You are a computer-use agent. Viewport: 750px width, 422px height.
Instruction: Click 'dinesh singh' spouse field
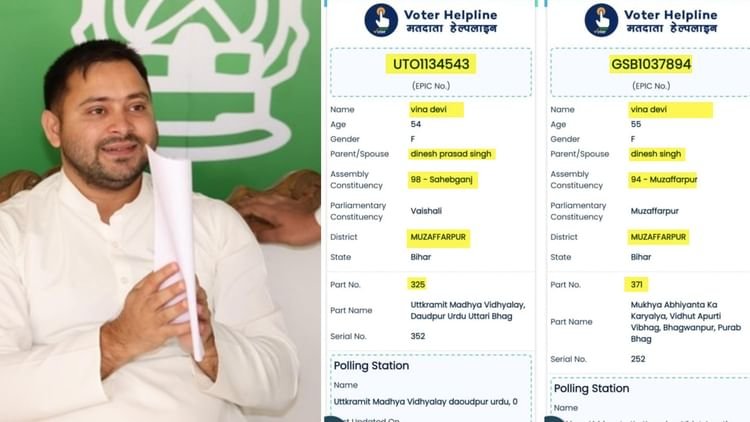(656, 154)
